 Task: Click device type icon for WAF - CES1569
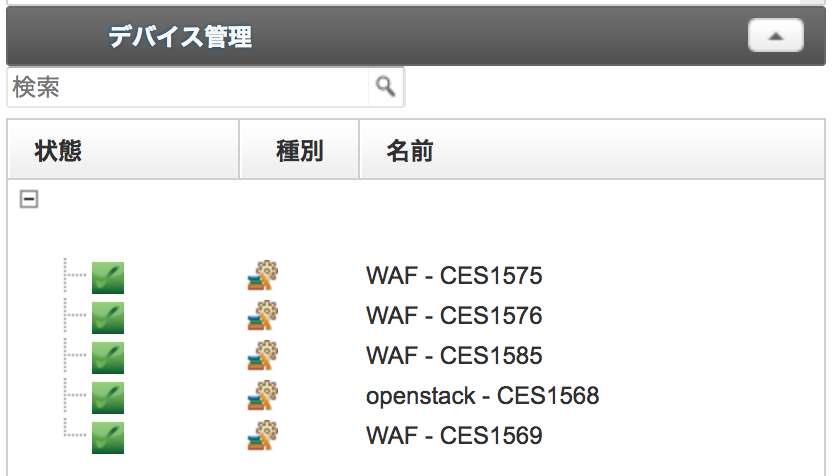[263, 435]
